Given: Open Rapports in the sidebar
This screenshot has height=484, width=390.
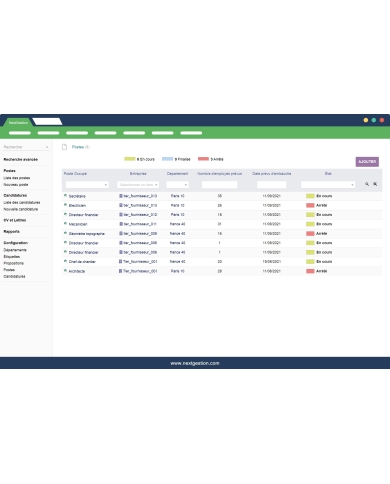Looking at the screenshot, I should coord(11,232).
